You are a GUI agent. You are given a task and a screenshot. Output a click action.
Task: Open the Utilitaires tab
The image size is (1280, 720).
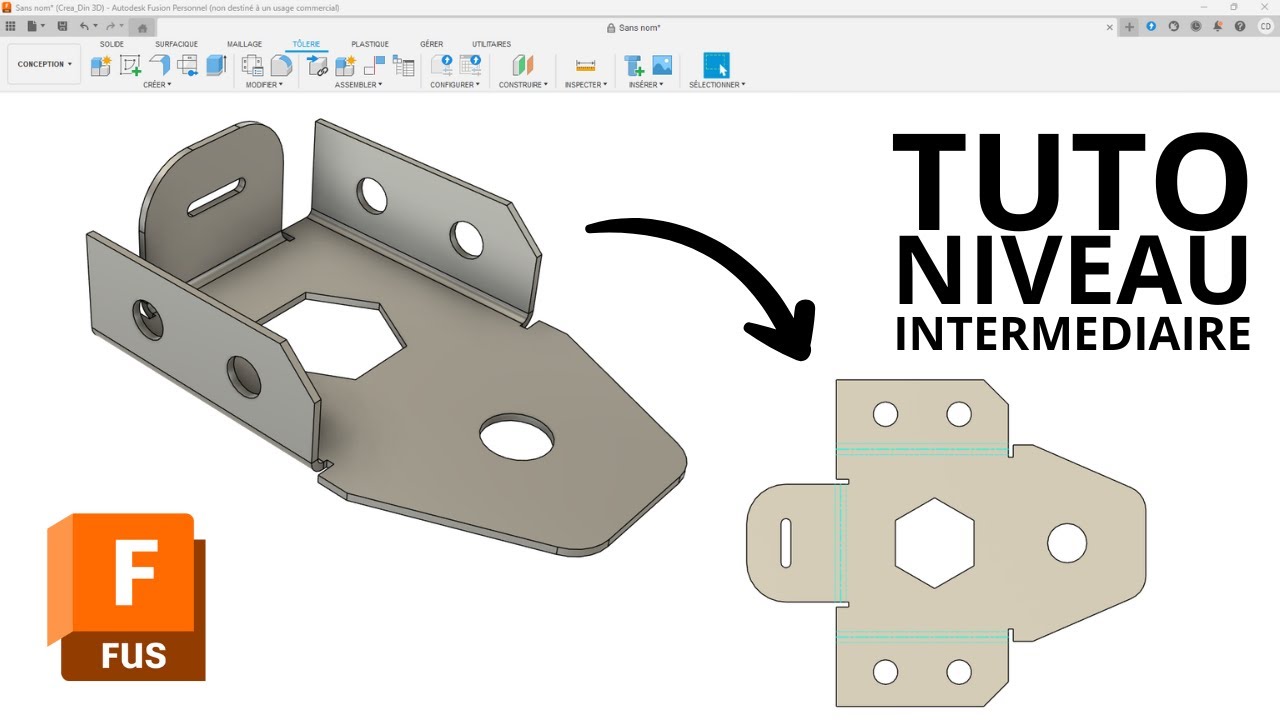[491, 44]
